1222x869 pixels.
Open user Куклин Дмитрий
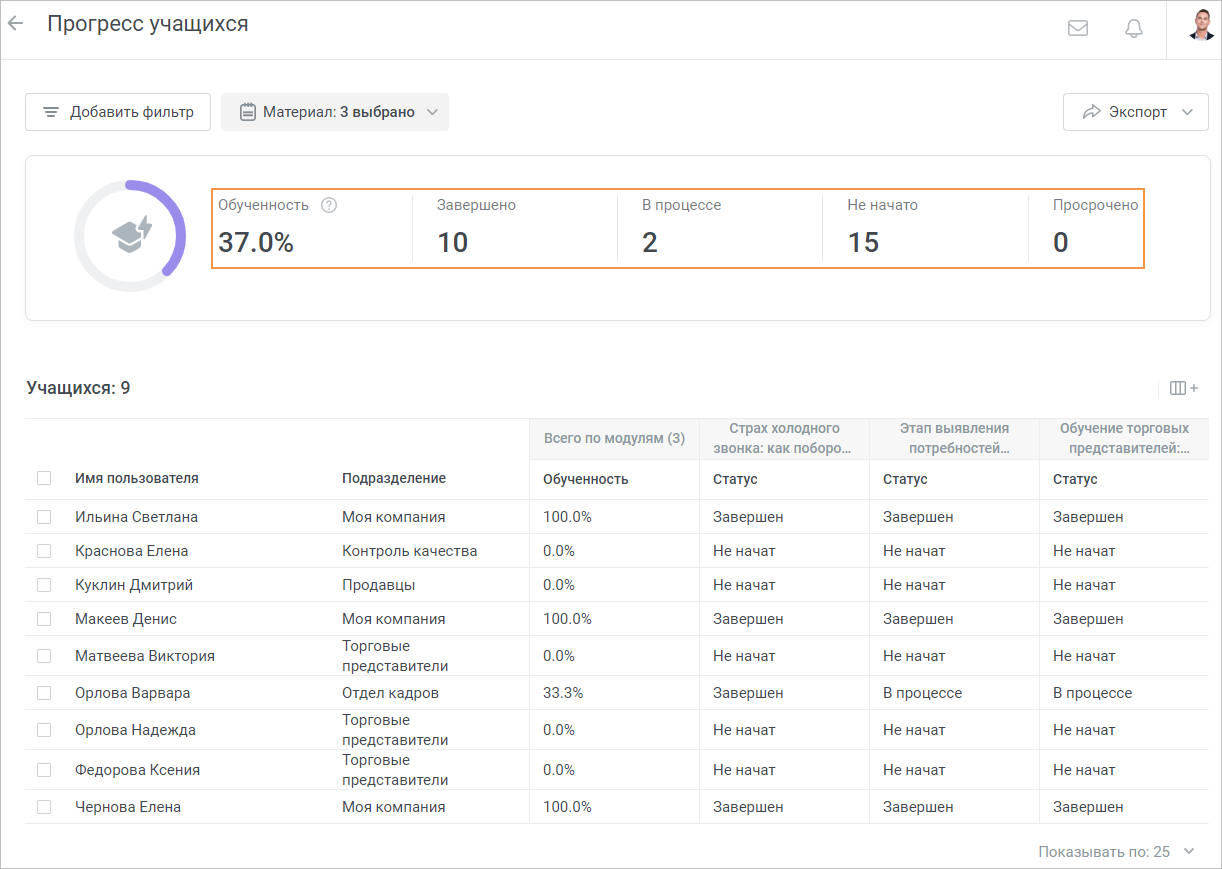pos(134,585)
